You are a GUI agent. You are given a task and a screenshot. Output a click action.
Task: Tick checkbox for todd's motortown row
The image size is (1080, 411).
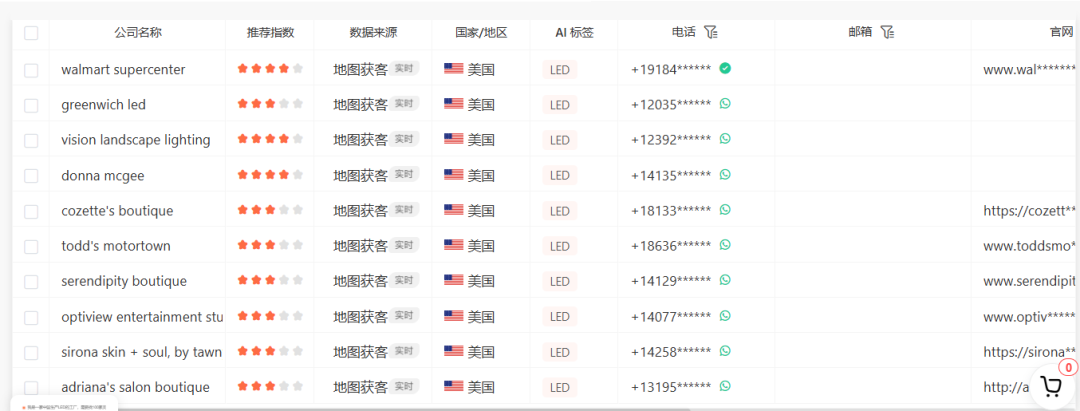(31, 246)
